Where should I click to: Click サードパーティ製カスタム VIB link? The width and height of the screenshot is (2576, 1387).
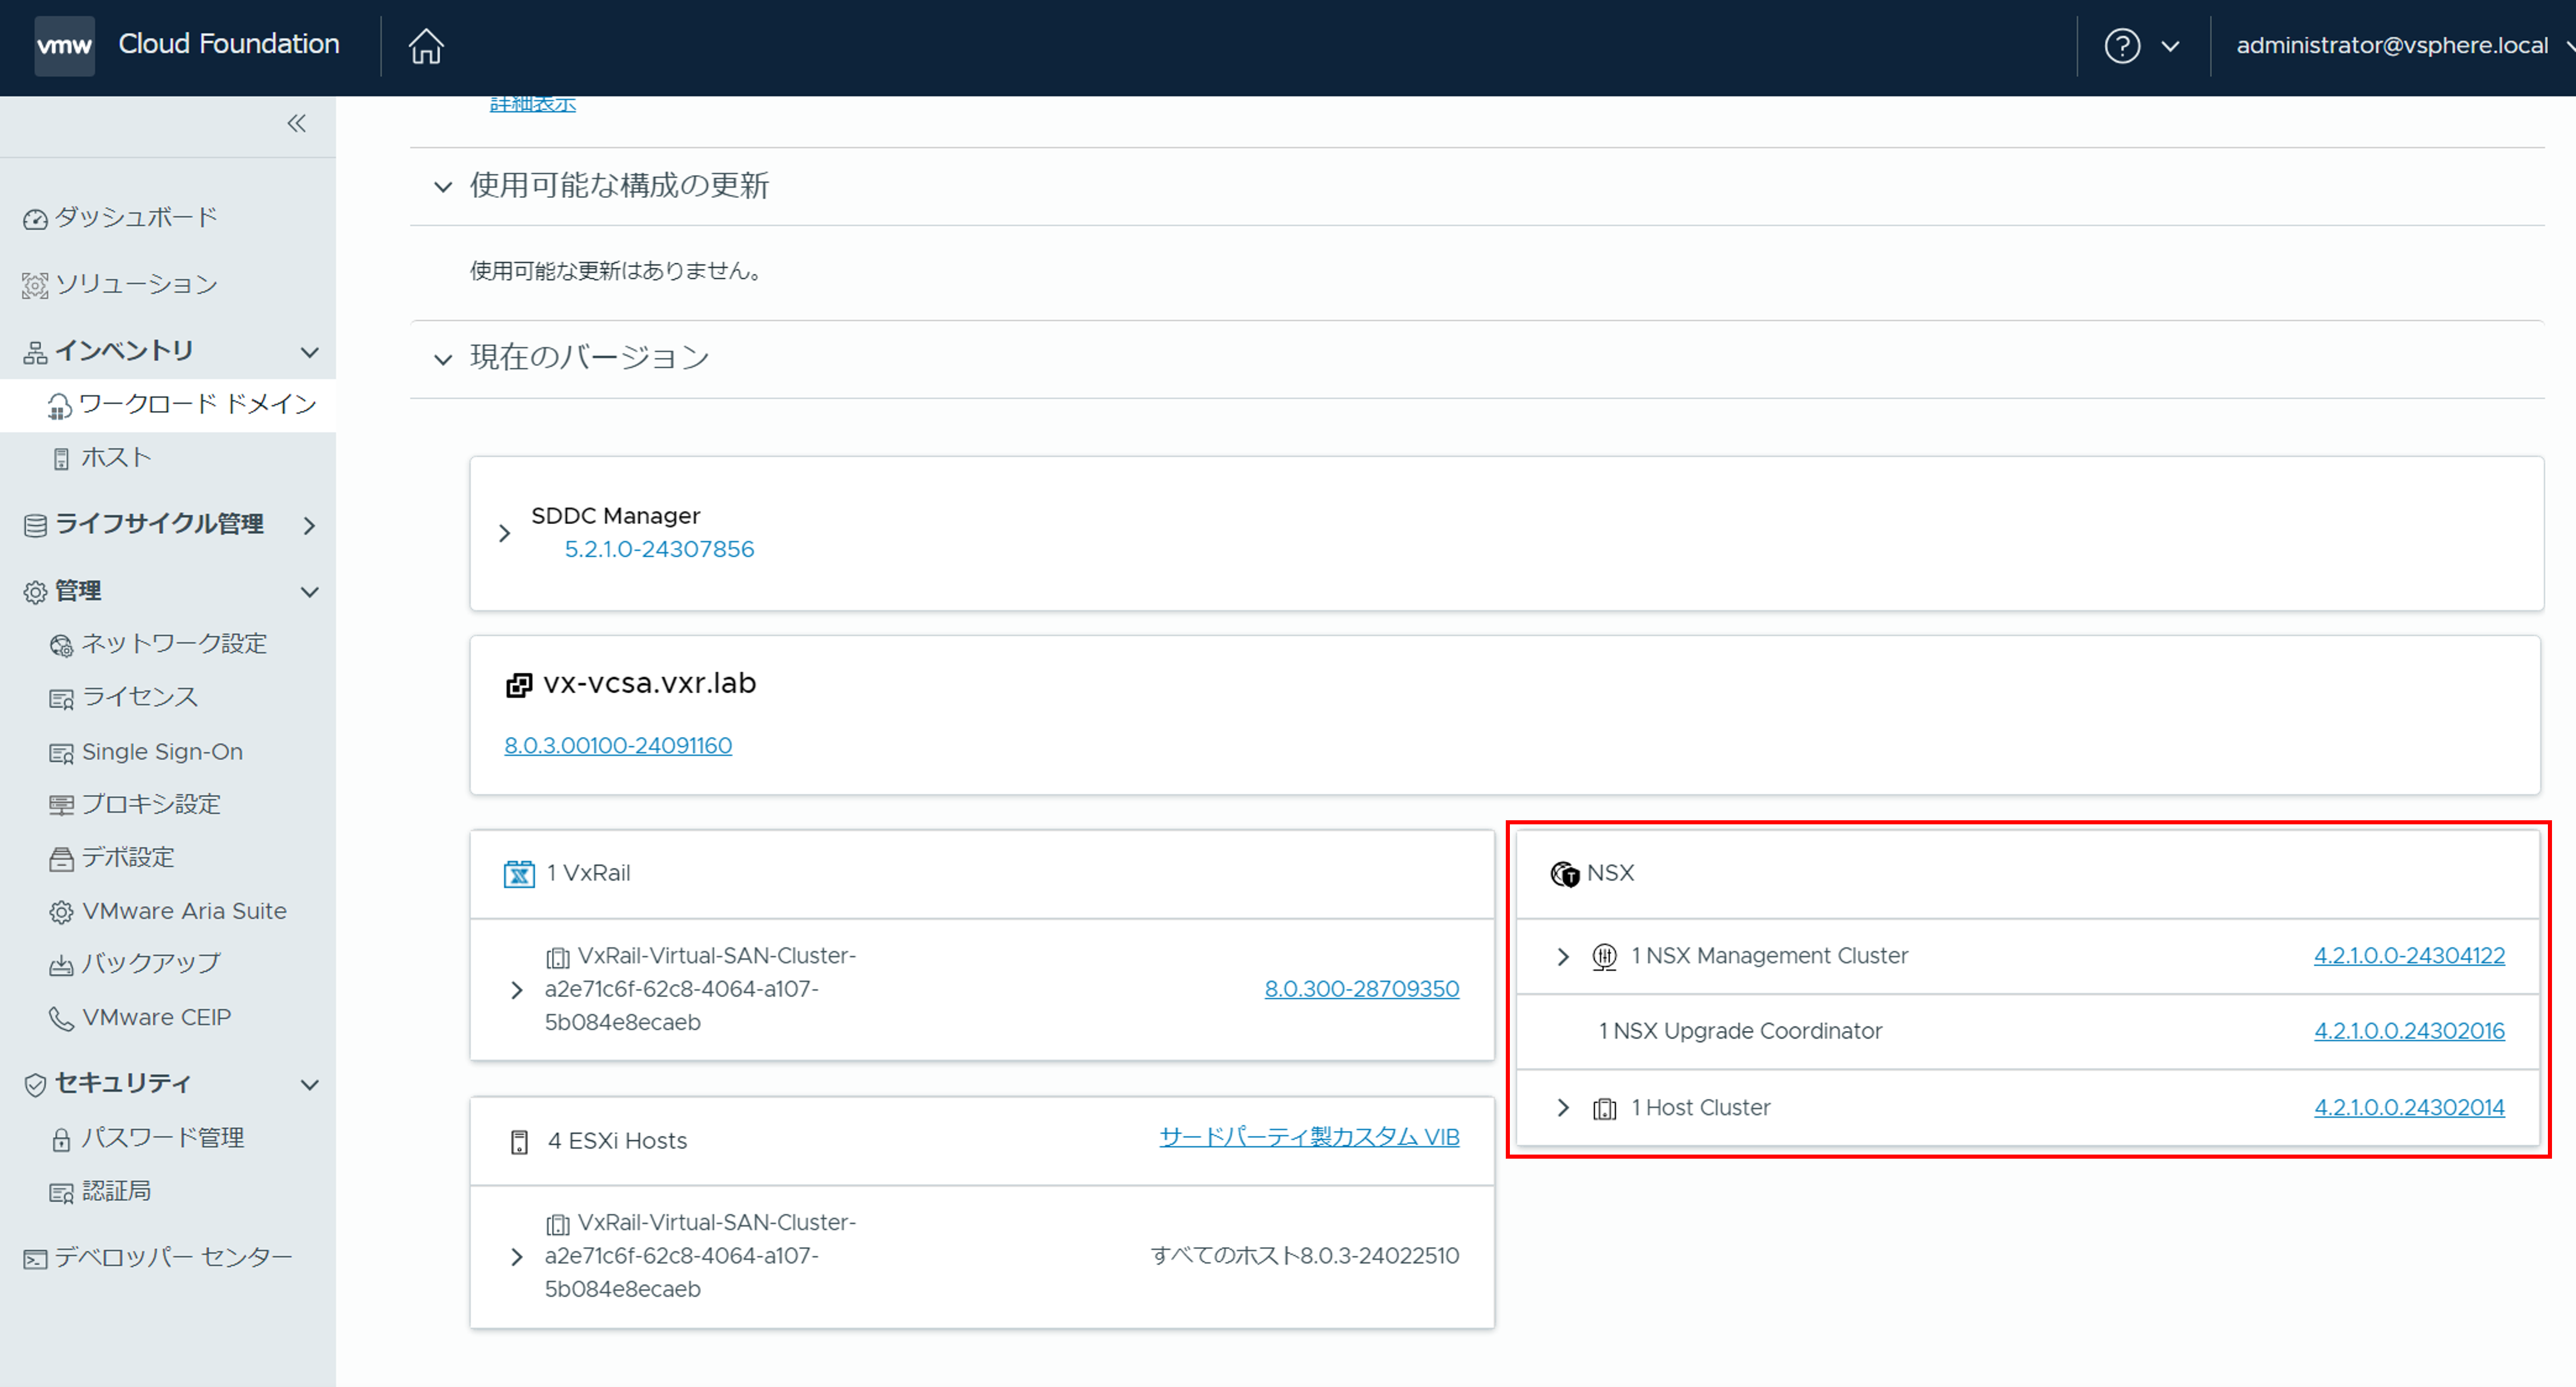1310,1137
